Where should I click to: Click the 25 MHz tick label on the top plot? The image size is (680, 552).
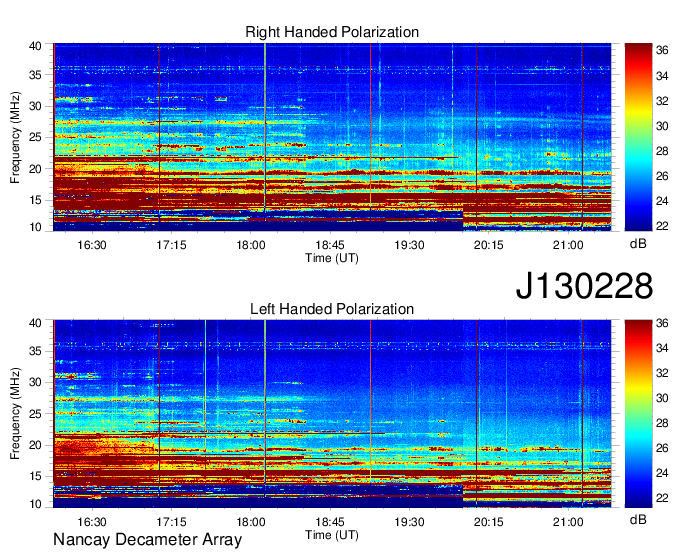35,138
